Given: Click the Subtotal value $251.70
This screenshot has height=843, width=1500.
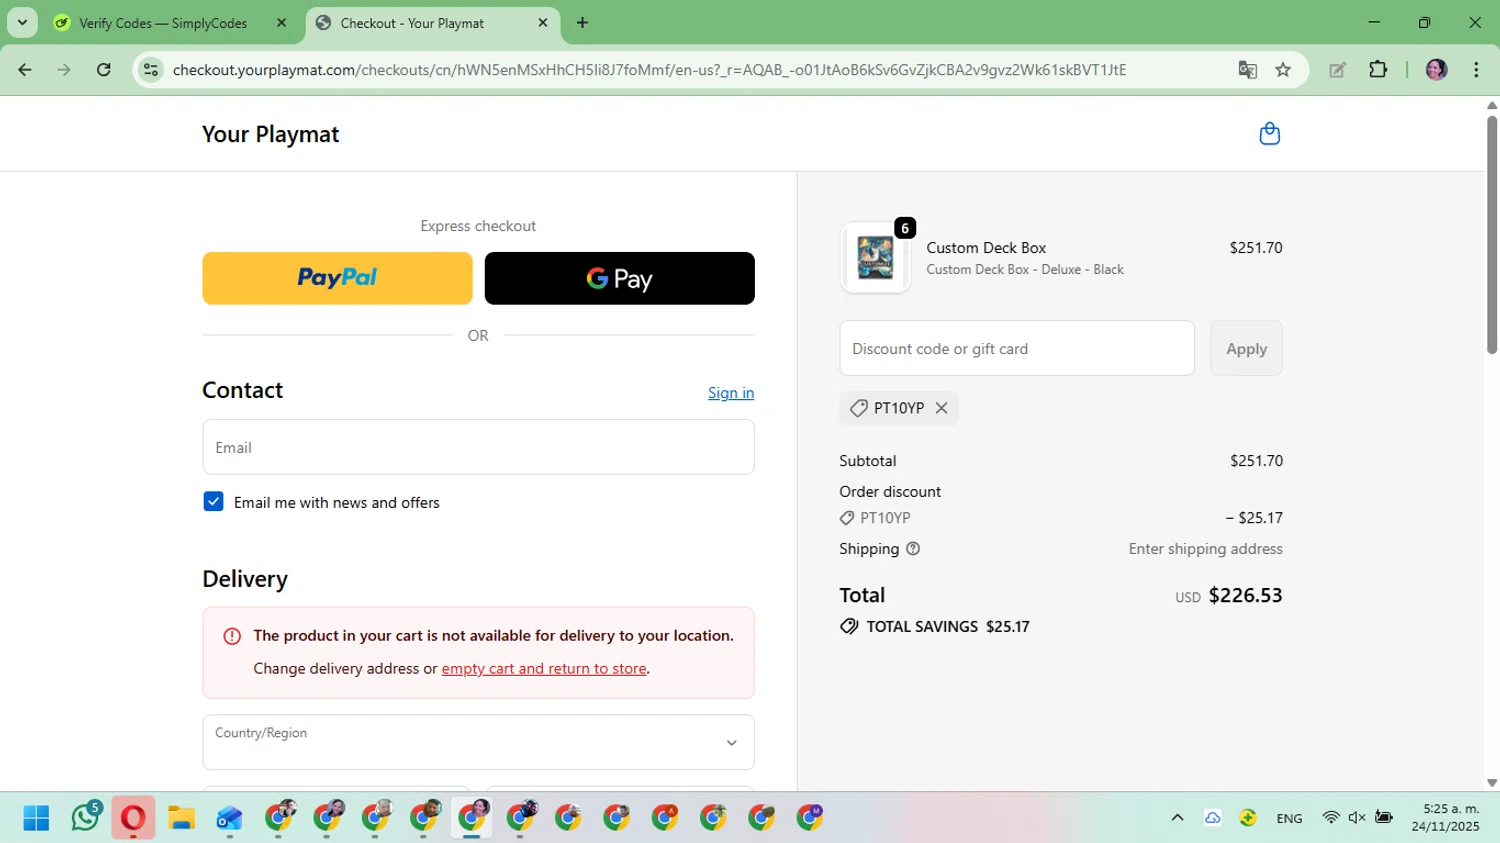Looking at the screenshot, I should click(1256, 461).
